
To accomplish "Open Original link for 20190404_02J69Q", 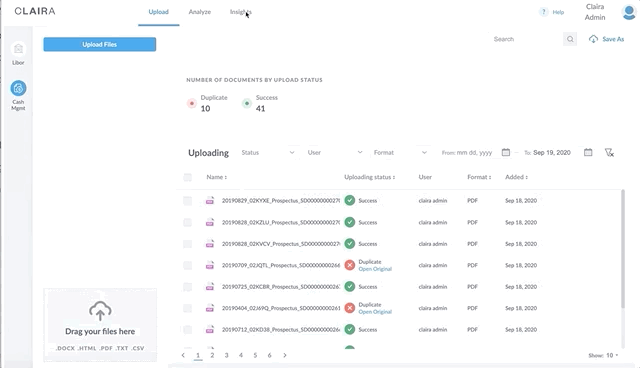I will pos(375,312).
